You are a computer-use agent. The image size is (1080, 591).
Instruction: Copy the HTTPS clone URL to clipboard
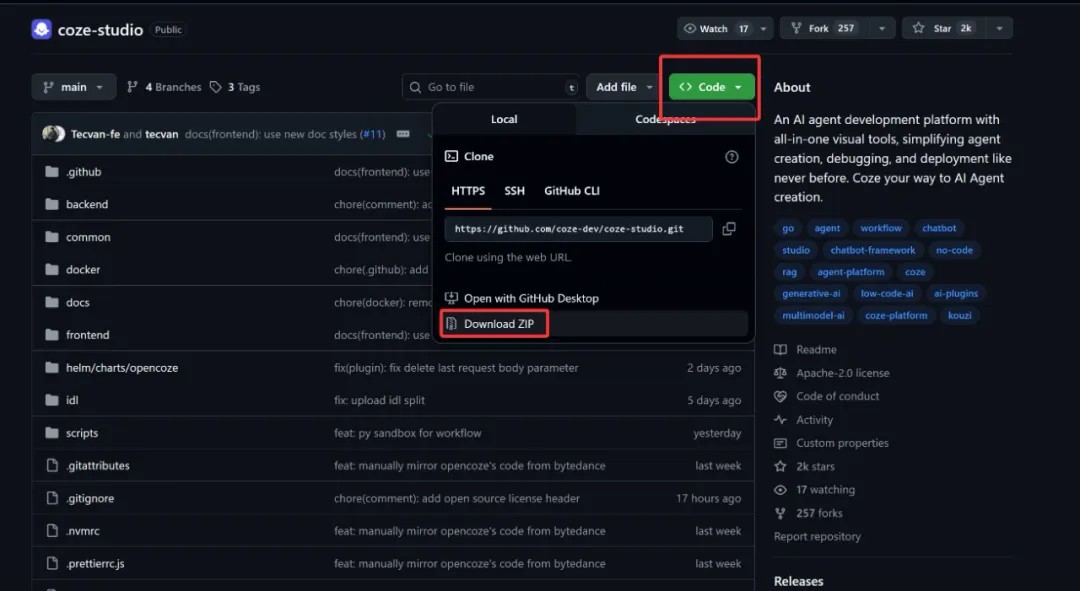click(x=729, y=229)
